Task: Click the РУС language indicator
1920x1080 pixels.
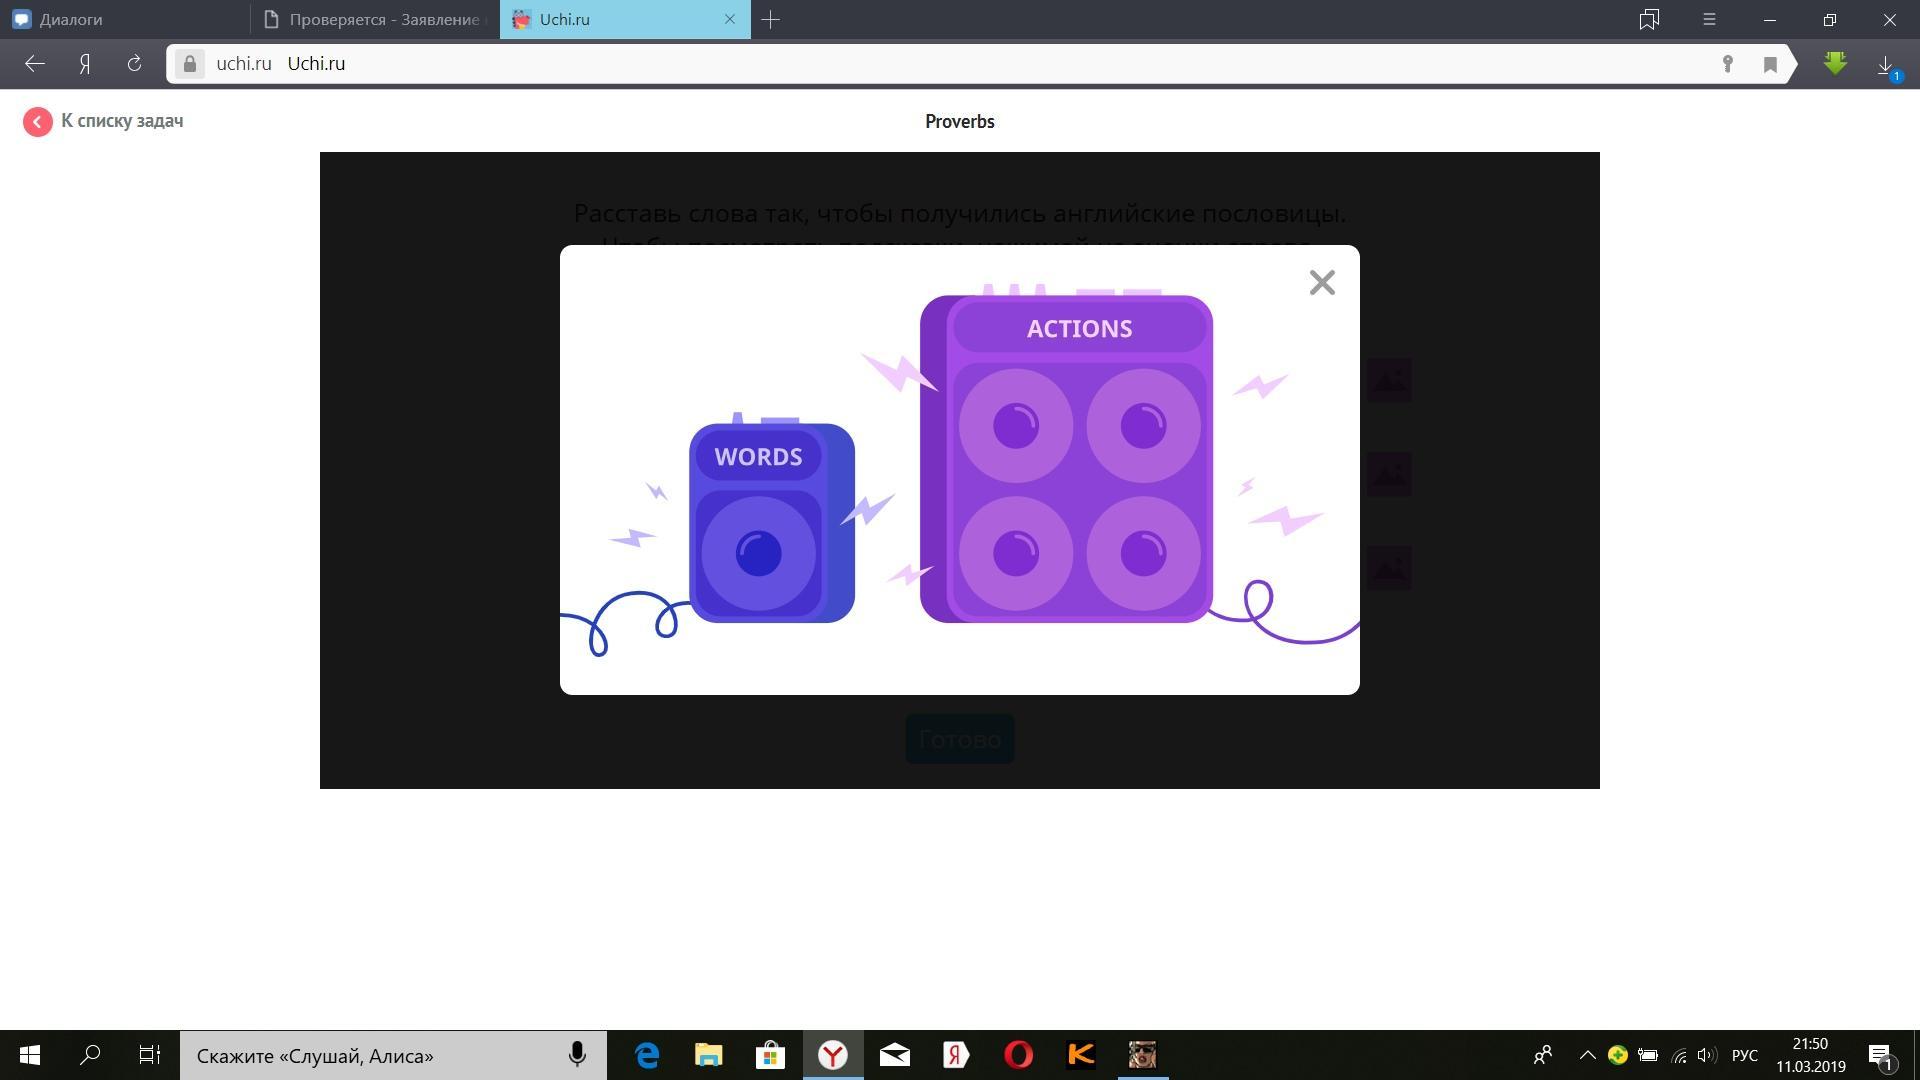Action: [x=1744, y=1055]
